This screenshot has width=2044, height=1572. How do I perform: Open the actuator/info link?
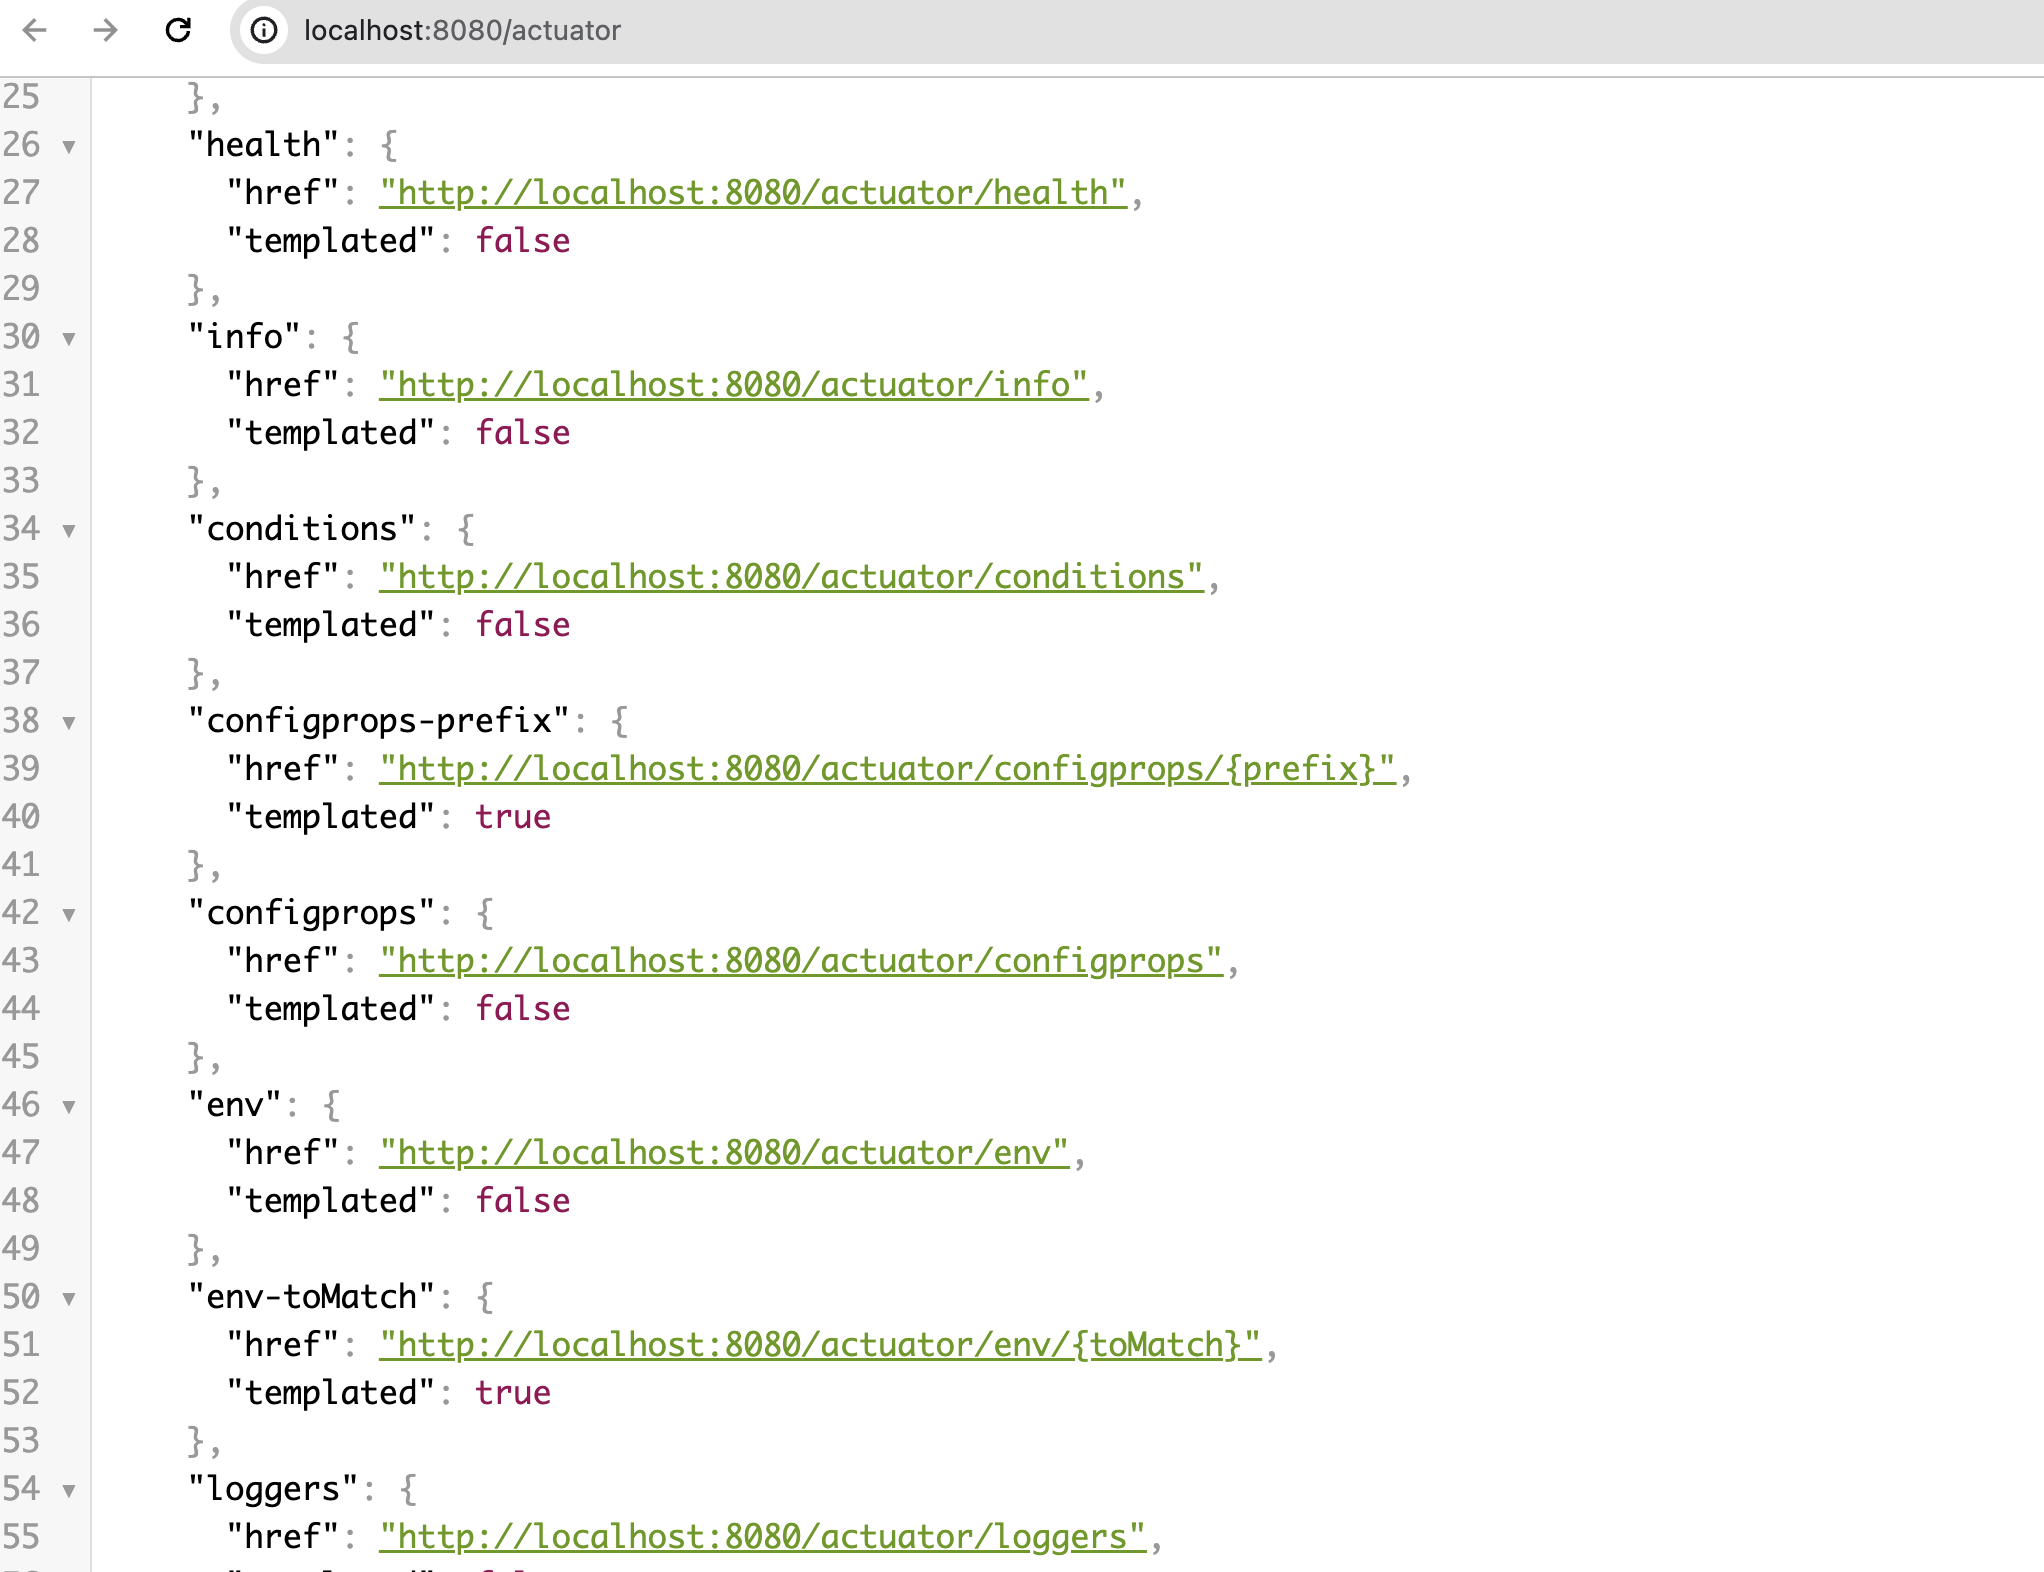tap(733, 385)
